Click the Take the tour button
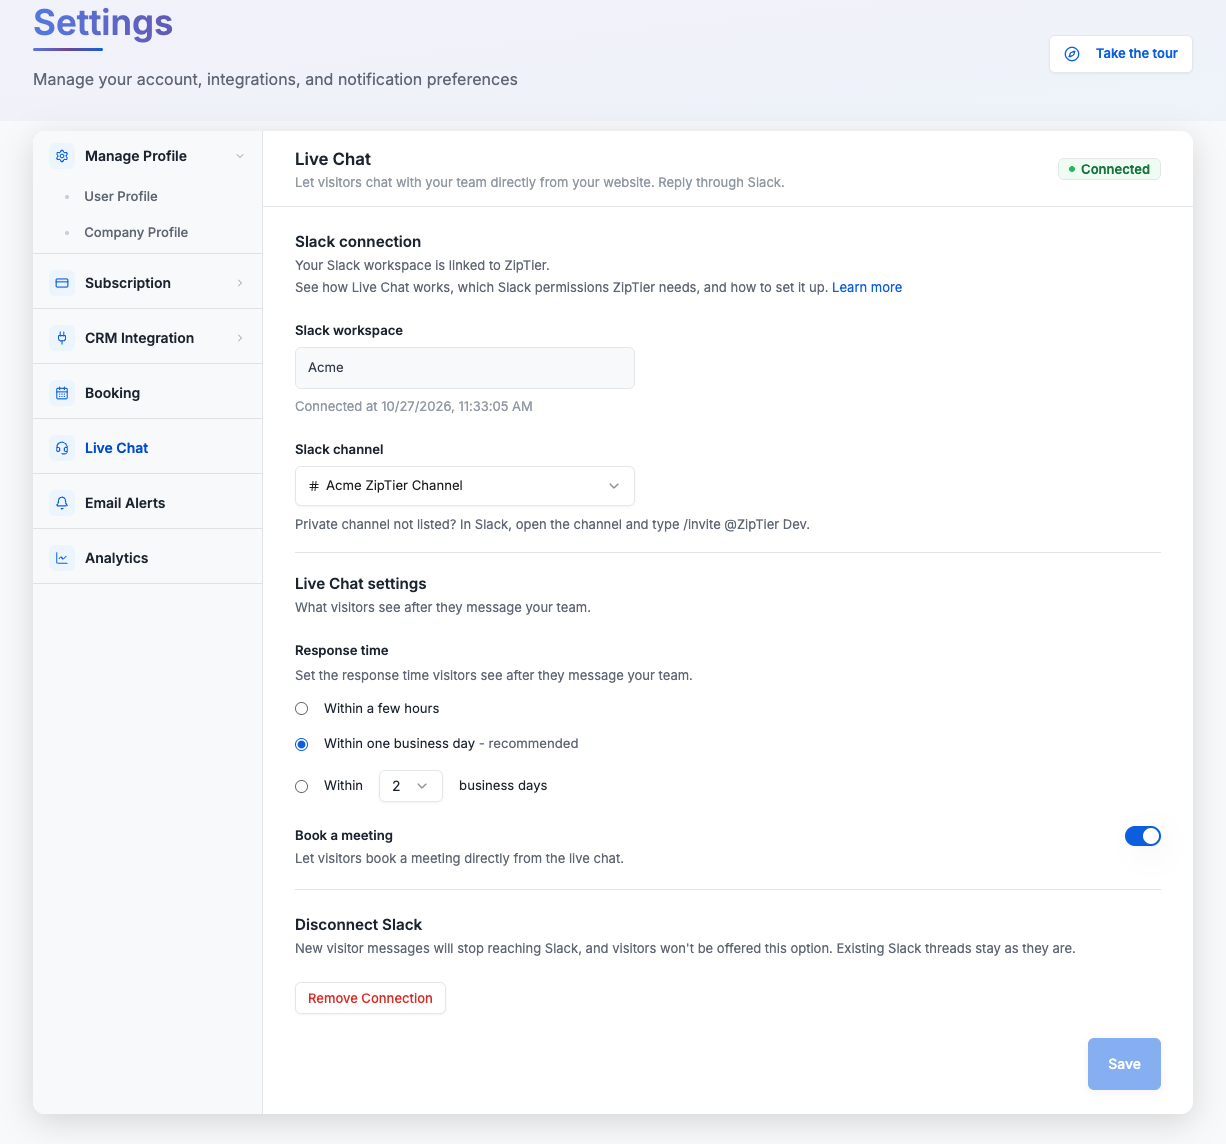Viewport: 1226px width, 1144px height. coord(1121,54)
